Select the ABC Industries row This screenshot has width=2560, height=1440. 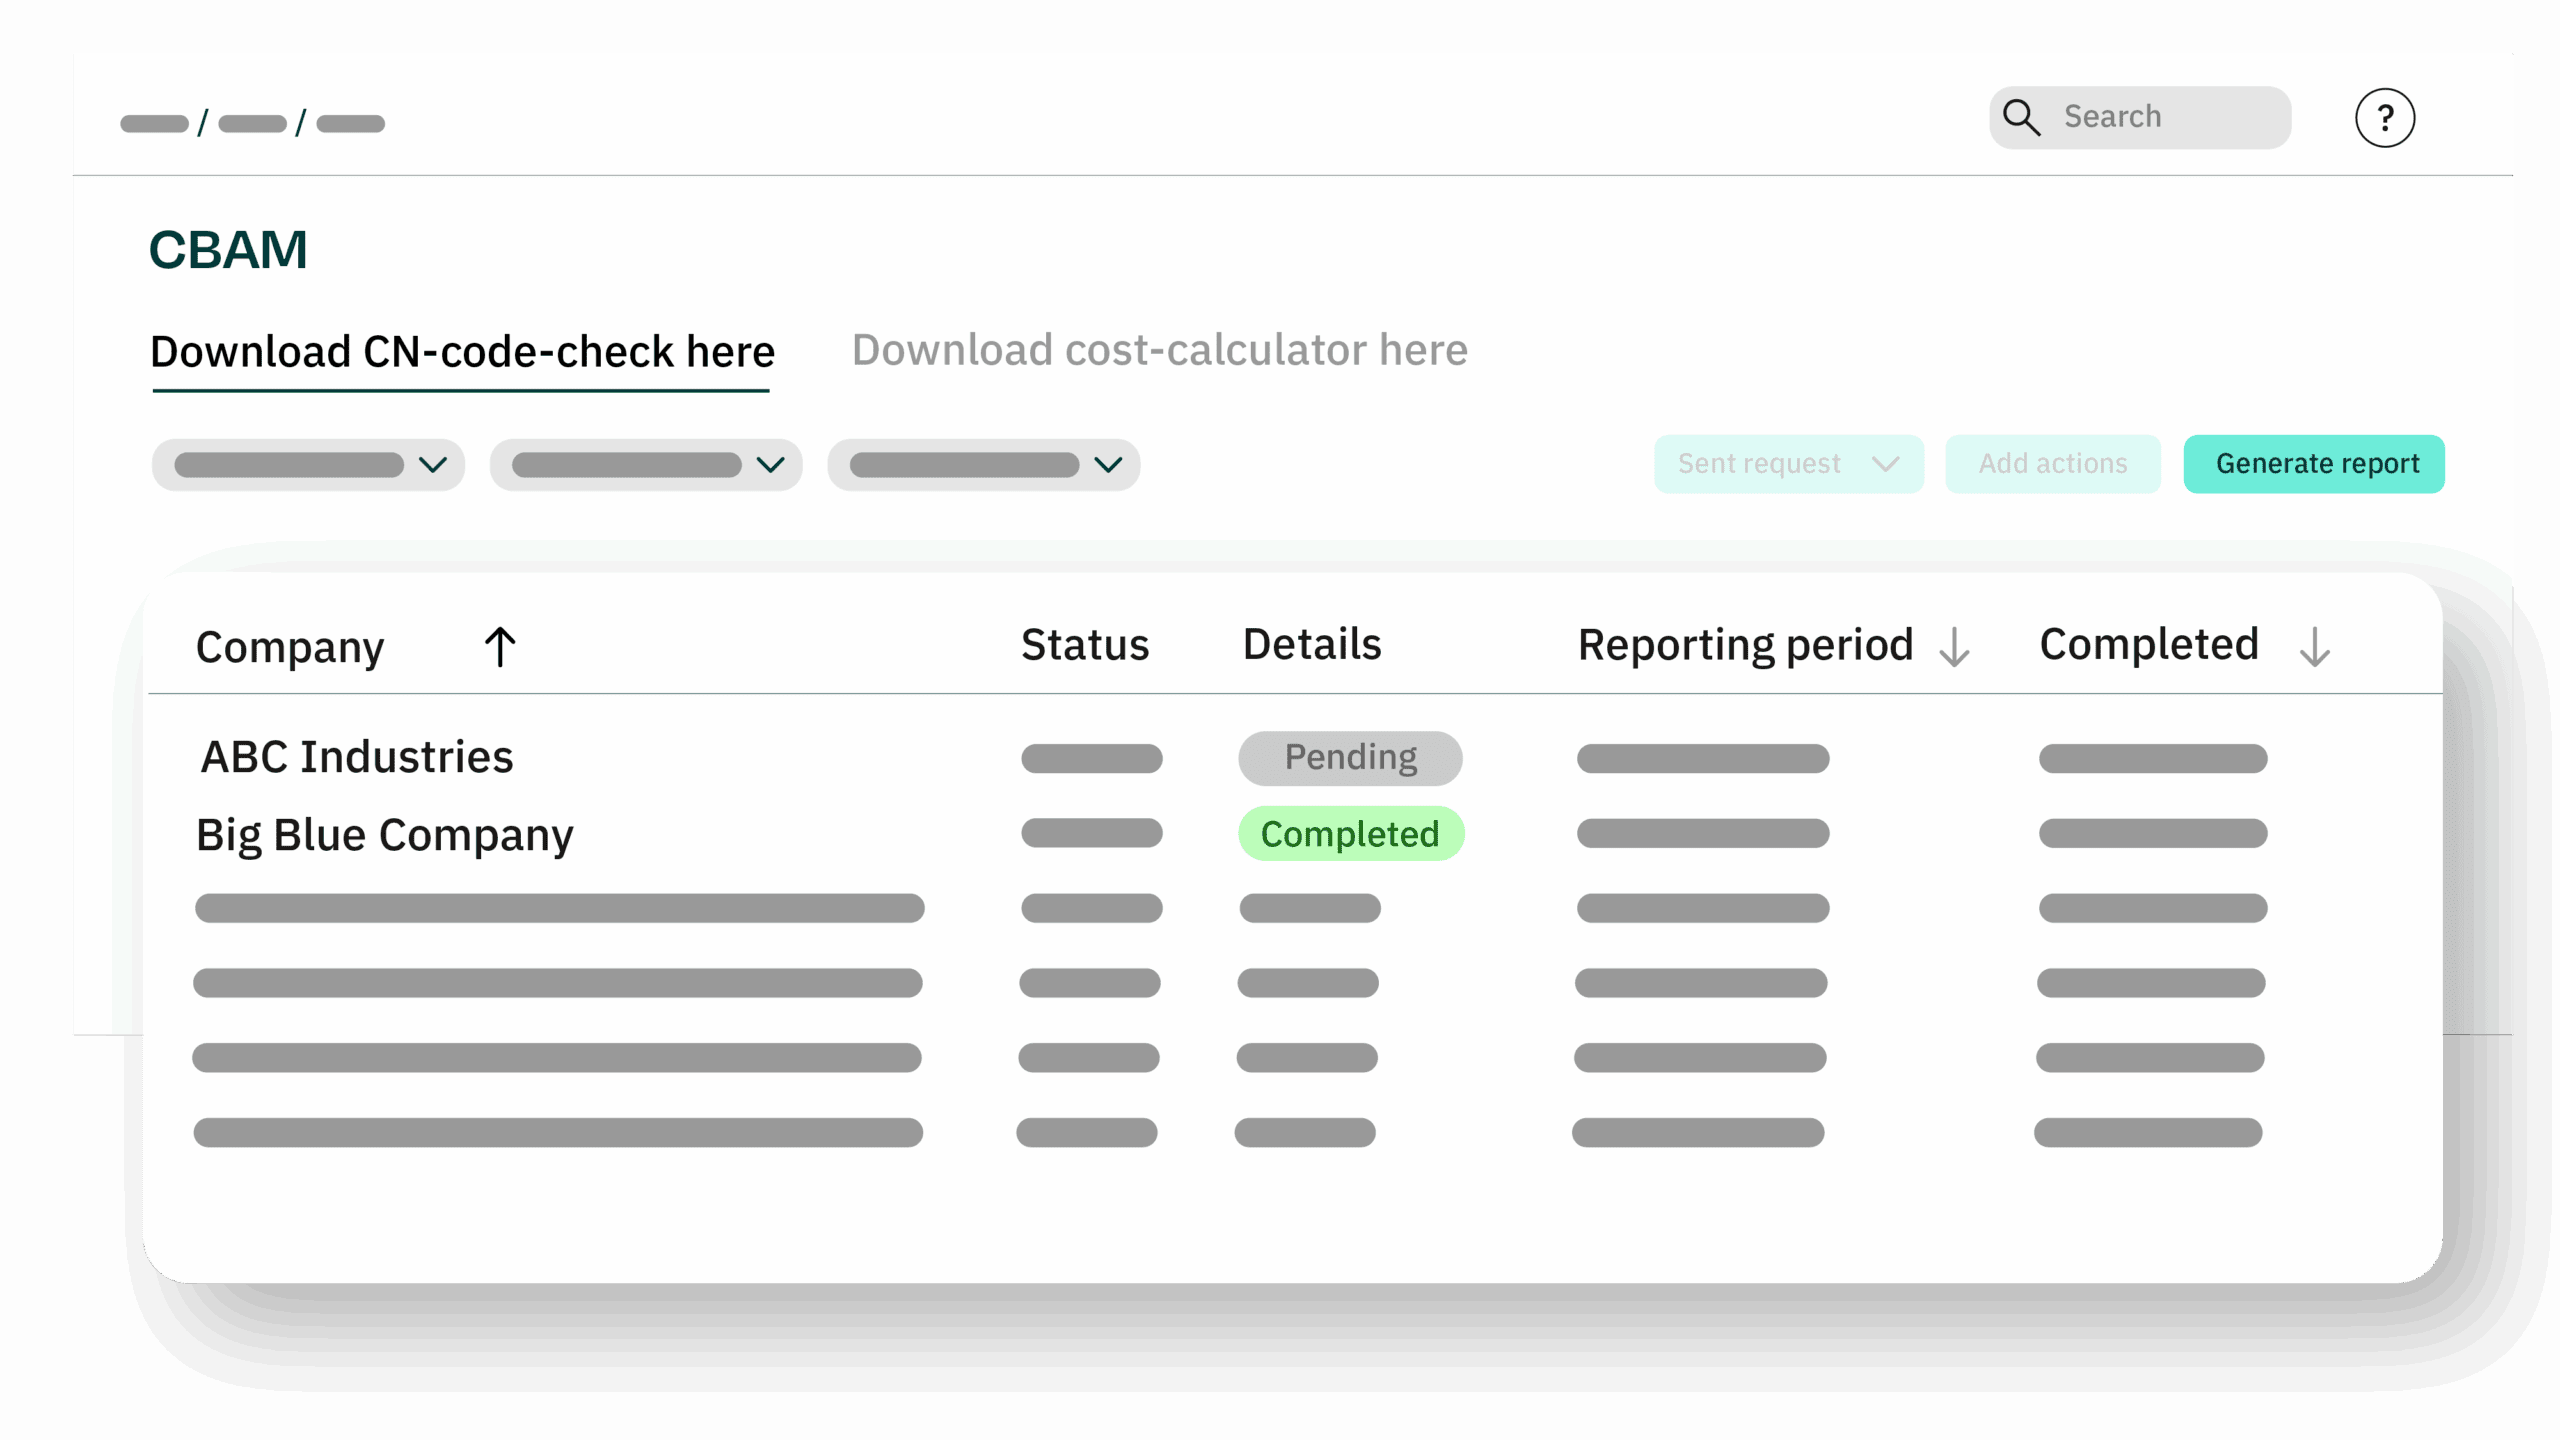click(357, 757)
